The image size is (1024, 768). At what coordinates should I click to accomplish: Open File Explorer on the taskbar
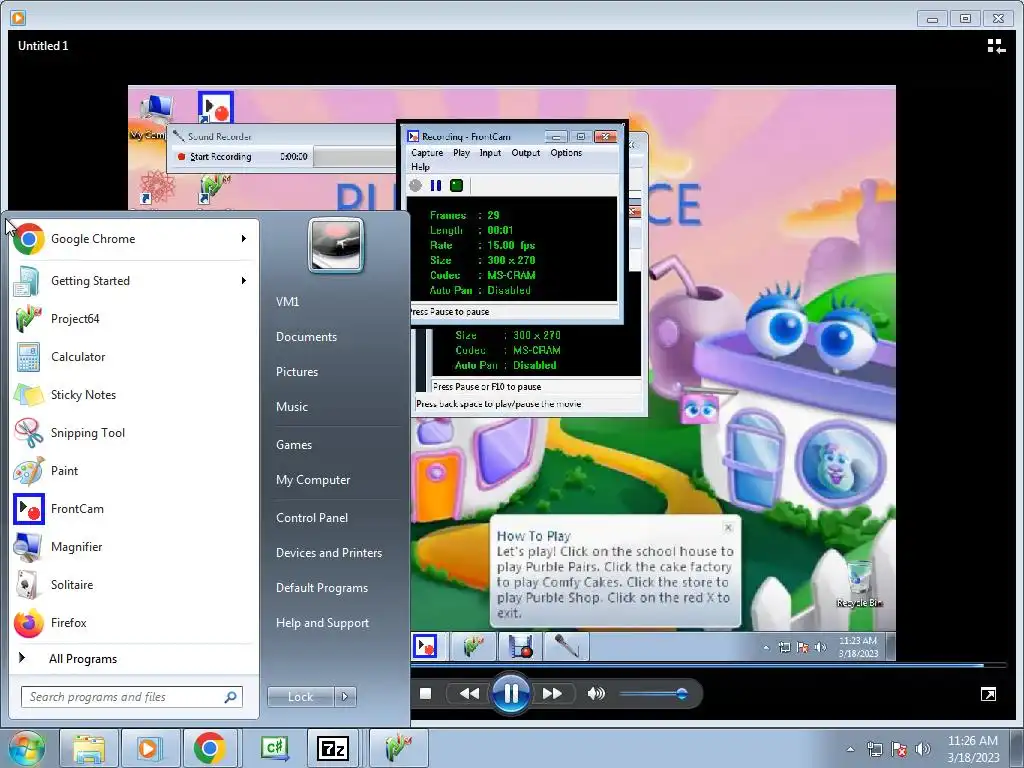89,748
